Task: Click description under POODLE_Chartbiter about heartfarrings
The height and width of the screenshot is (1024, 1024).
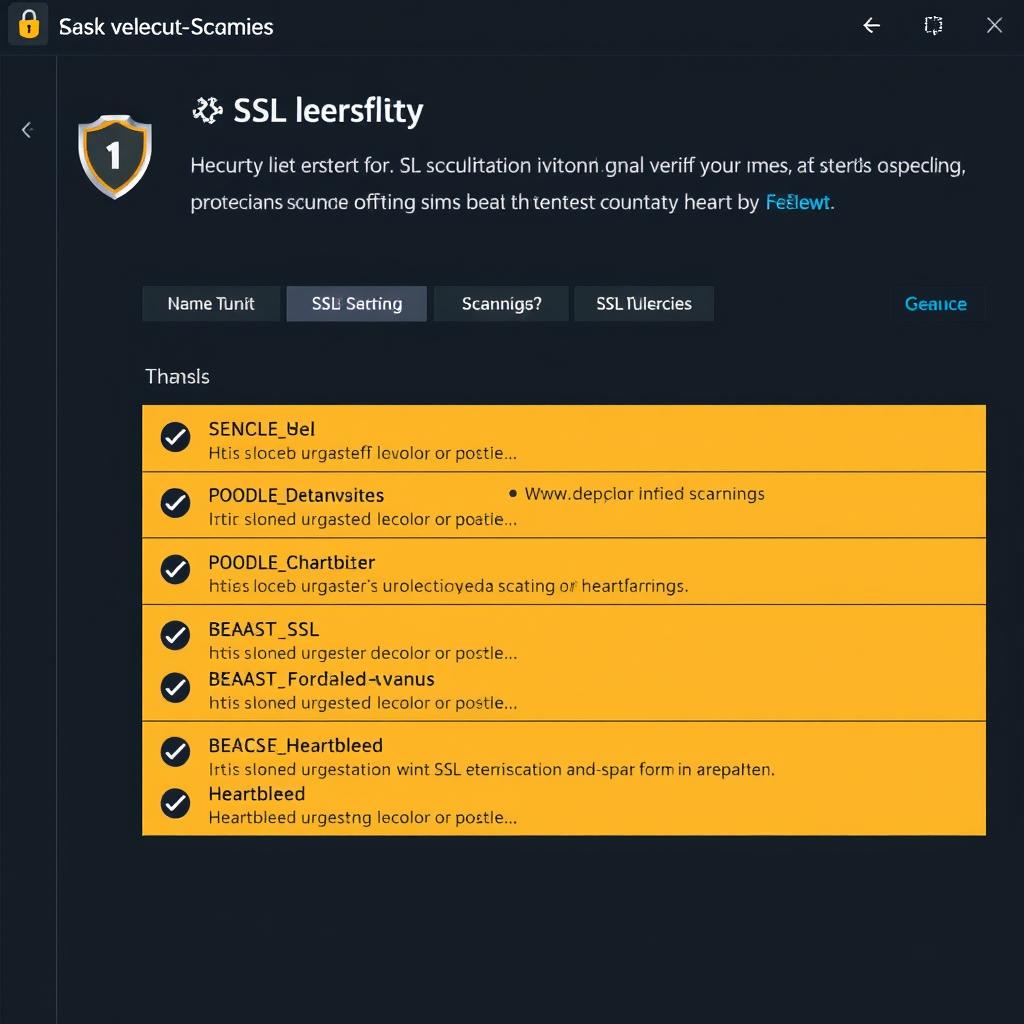Action: (448, 586)
